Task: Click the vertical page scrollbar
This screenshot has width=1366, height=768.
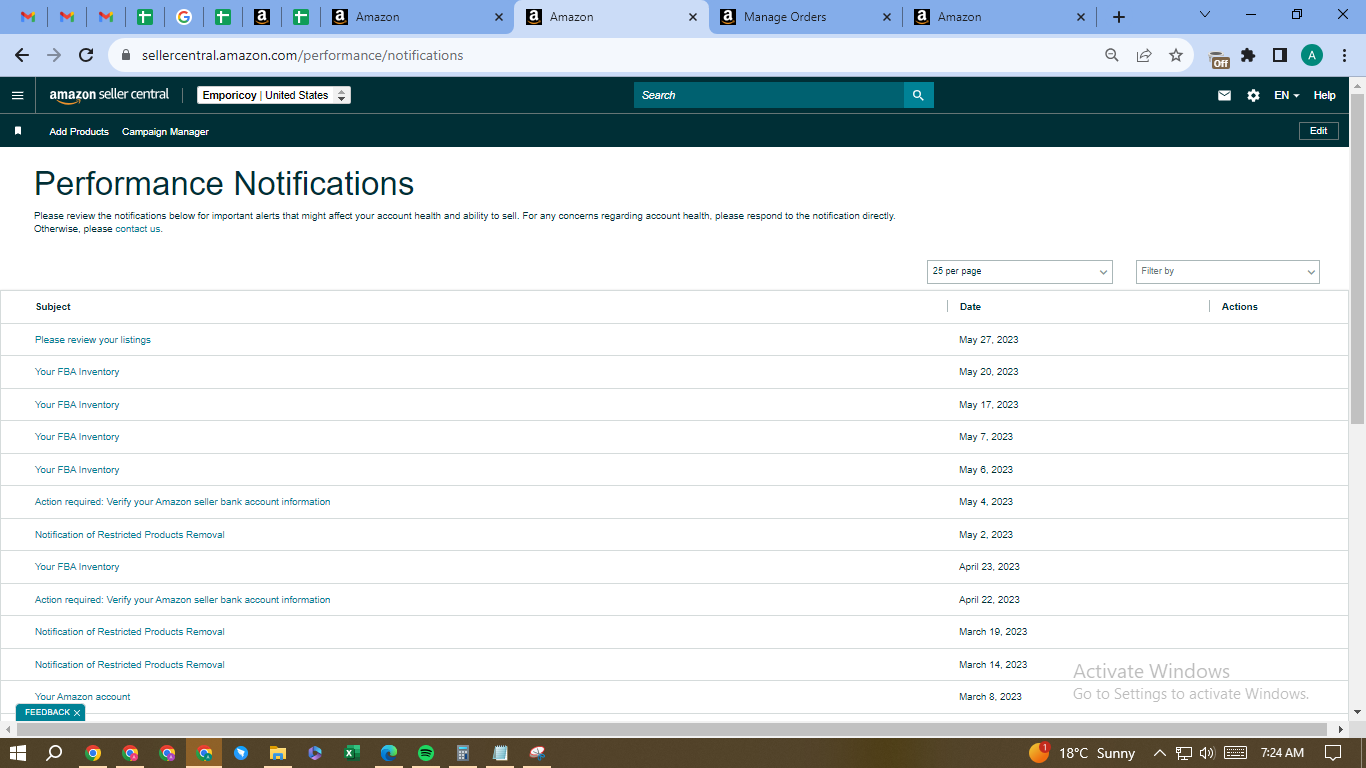Action: [x=1357, y=258]
